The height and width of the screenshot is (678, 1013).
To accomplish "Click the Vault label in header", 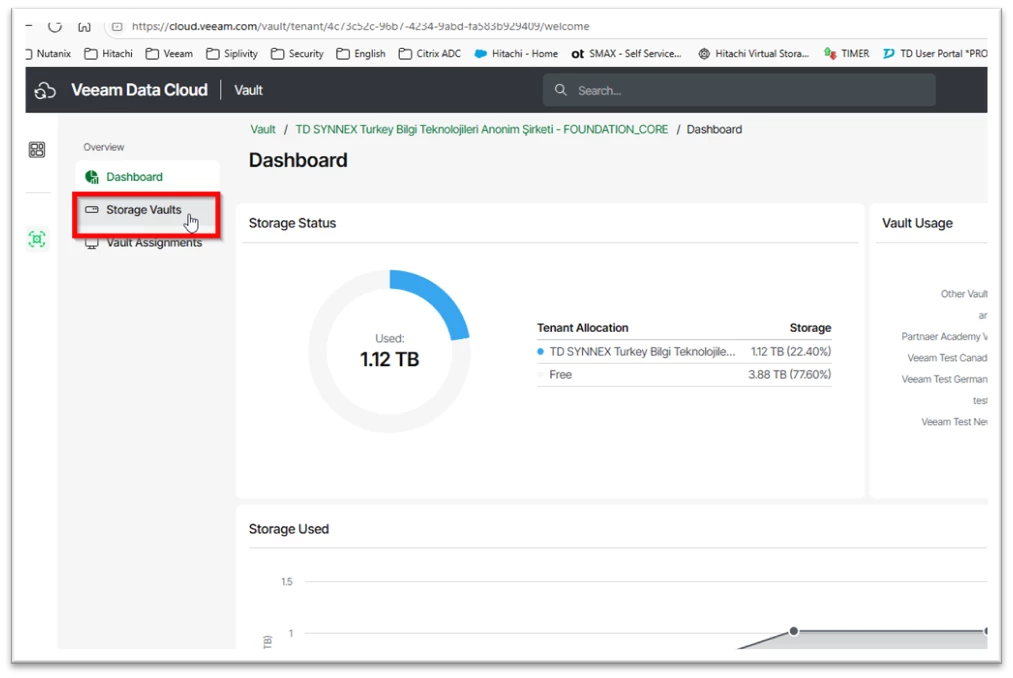I will 248,90.
